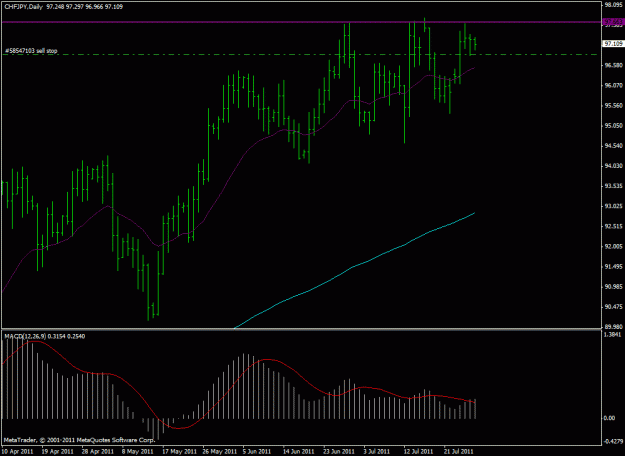This screenshot has width=625, height=456.
Task: Click the 98.095 price axis label
Action: point(613,5)
